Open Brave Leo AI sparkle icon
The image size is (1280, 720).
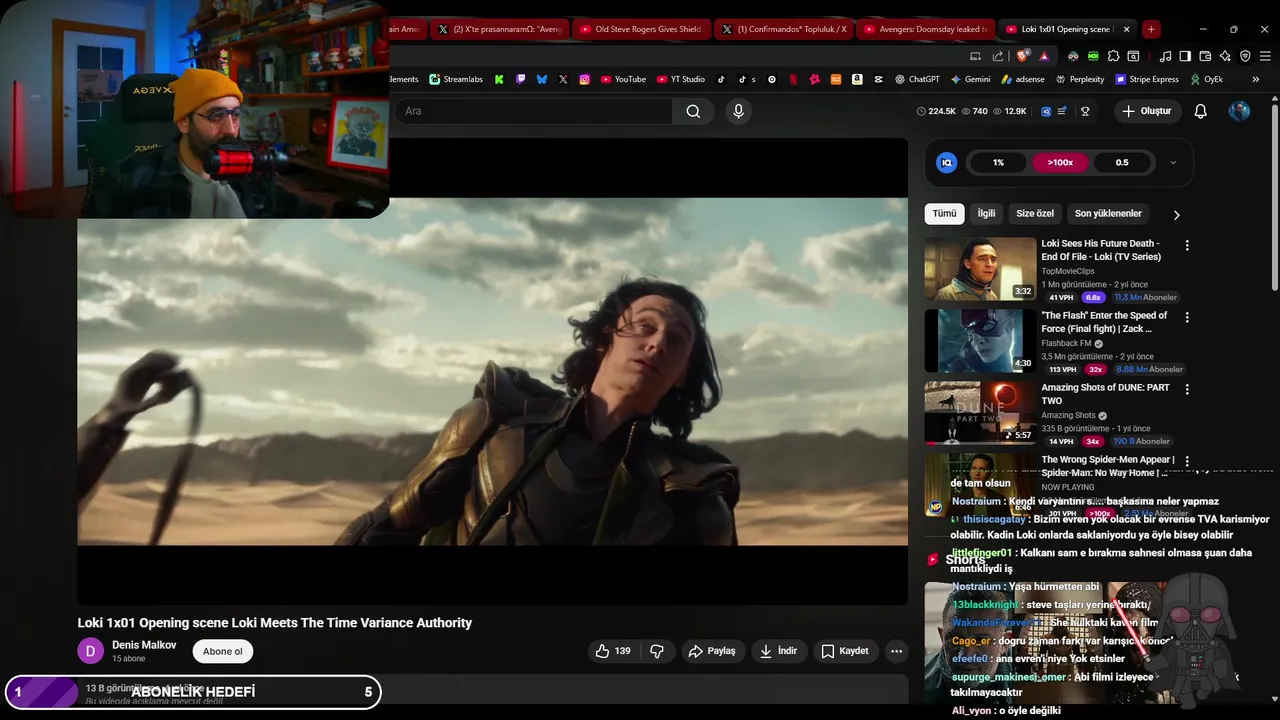click(1225, 56)
